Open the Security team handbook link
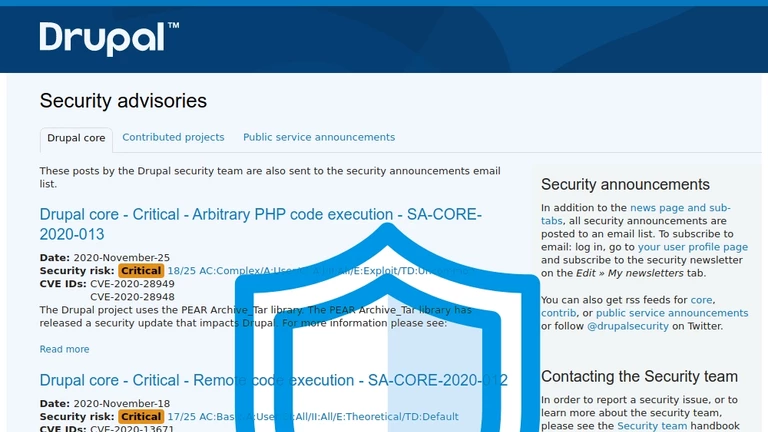Image resolution: width=768 pixels, height=432 pixels. (651, 426)
